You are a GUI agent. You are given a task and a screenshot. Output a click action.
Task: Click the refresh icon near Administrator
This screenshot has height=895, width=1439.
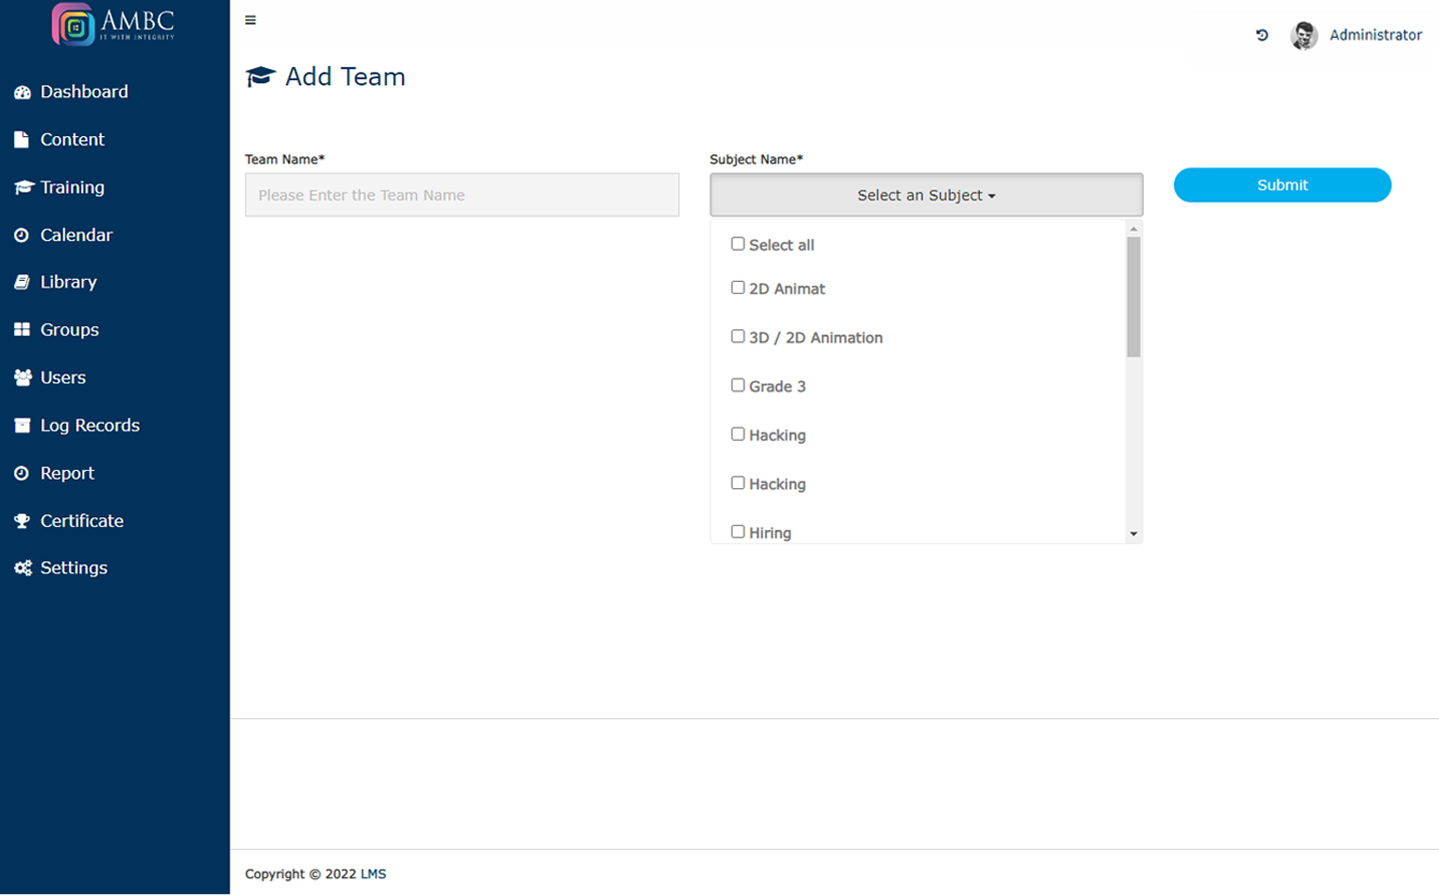(1262, 35)
